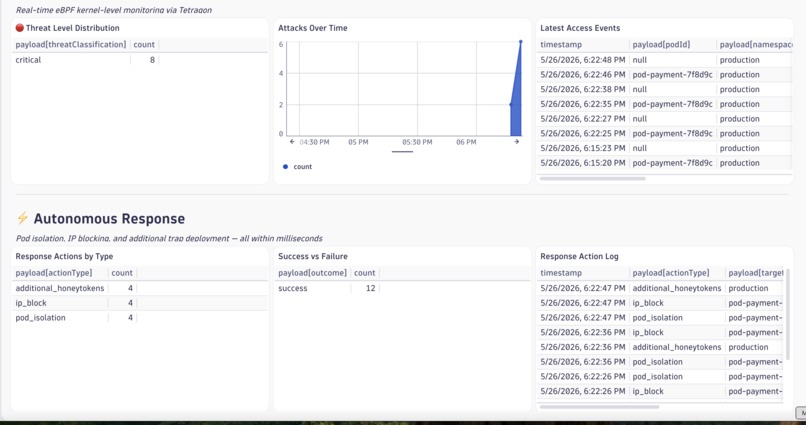
Task: Click the vertical scrollbar in Response Action Log
Action: point(786,313)
